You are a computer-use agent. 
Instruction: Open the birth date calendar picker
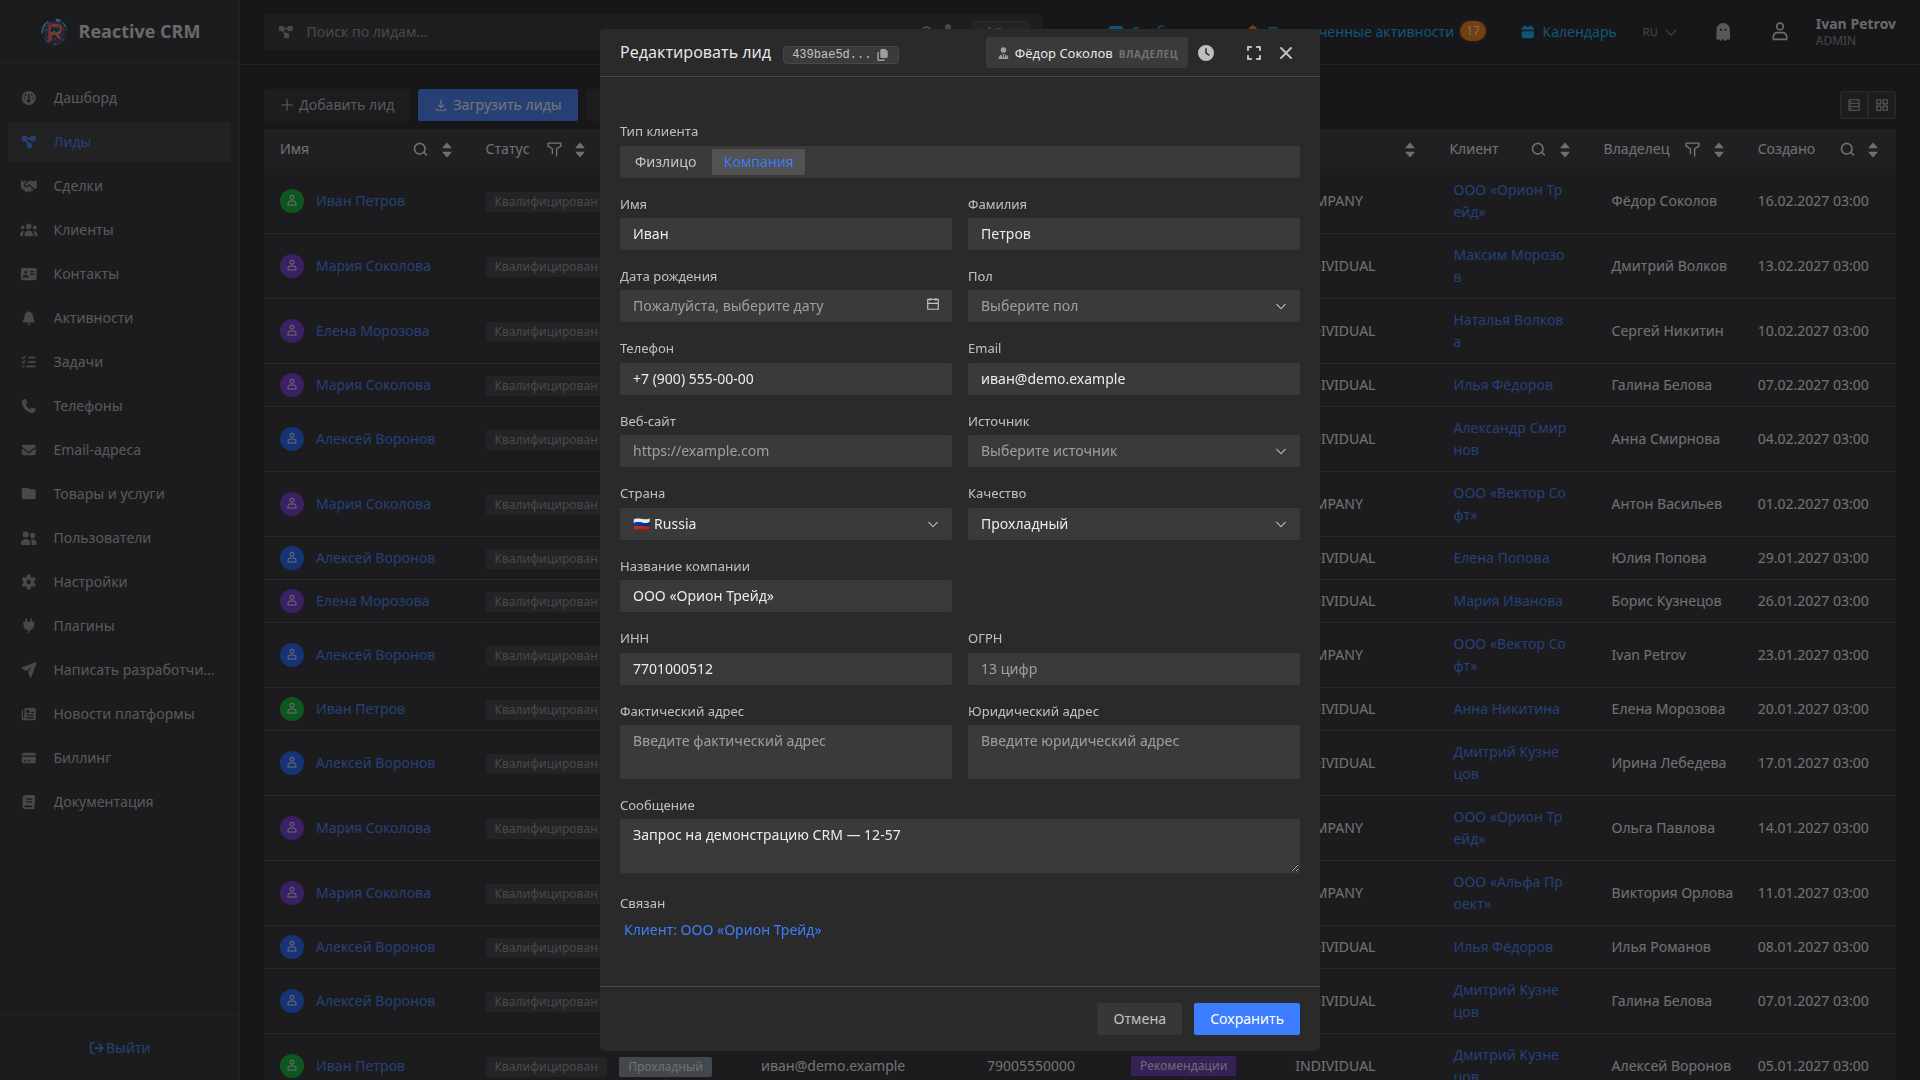(x=932, y=305)
